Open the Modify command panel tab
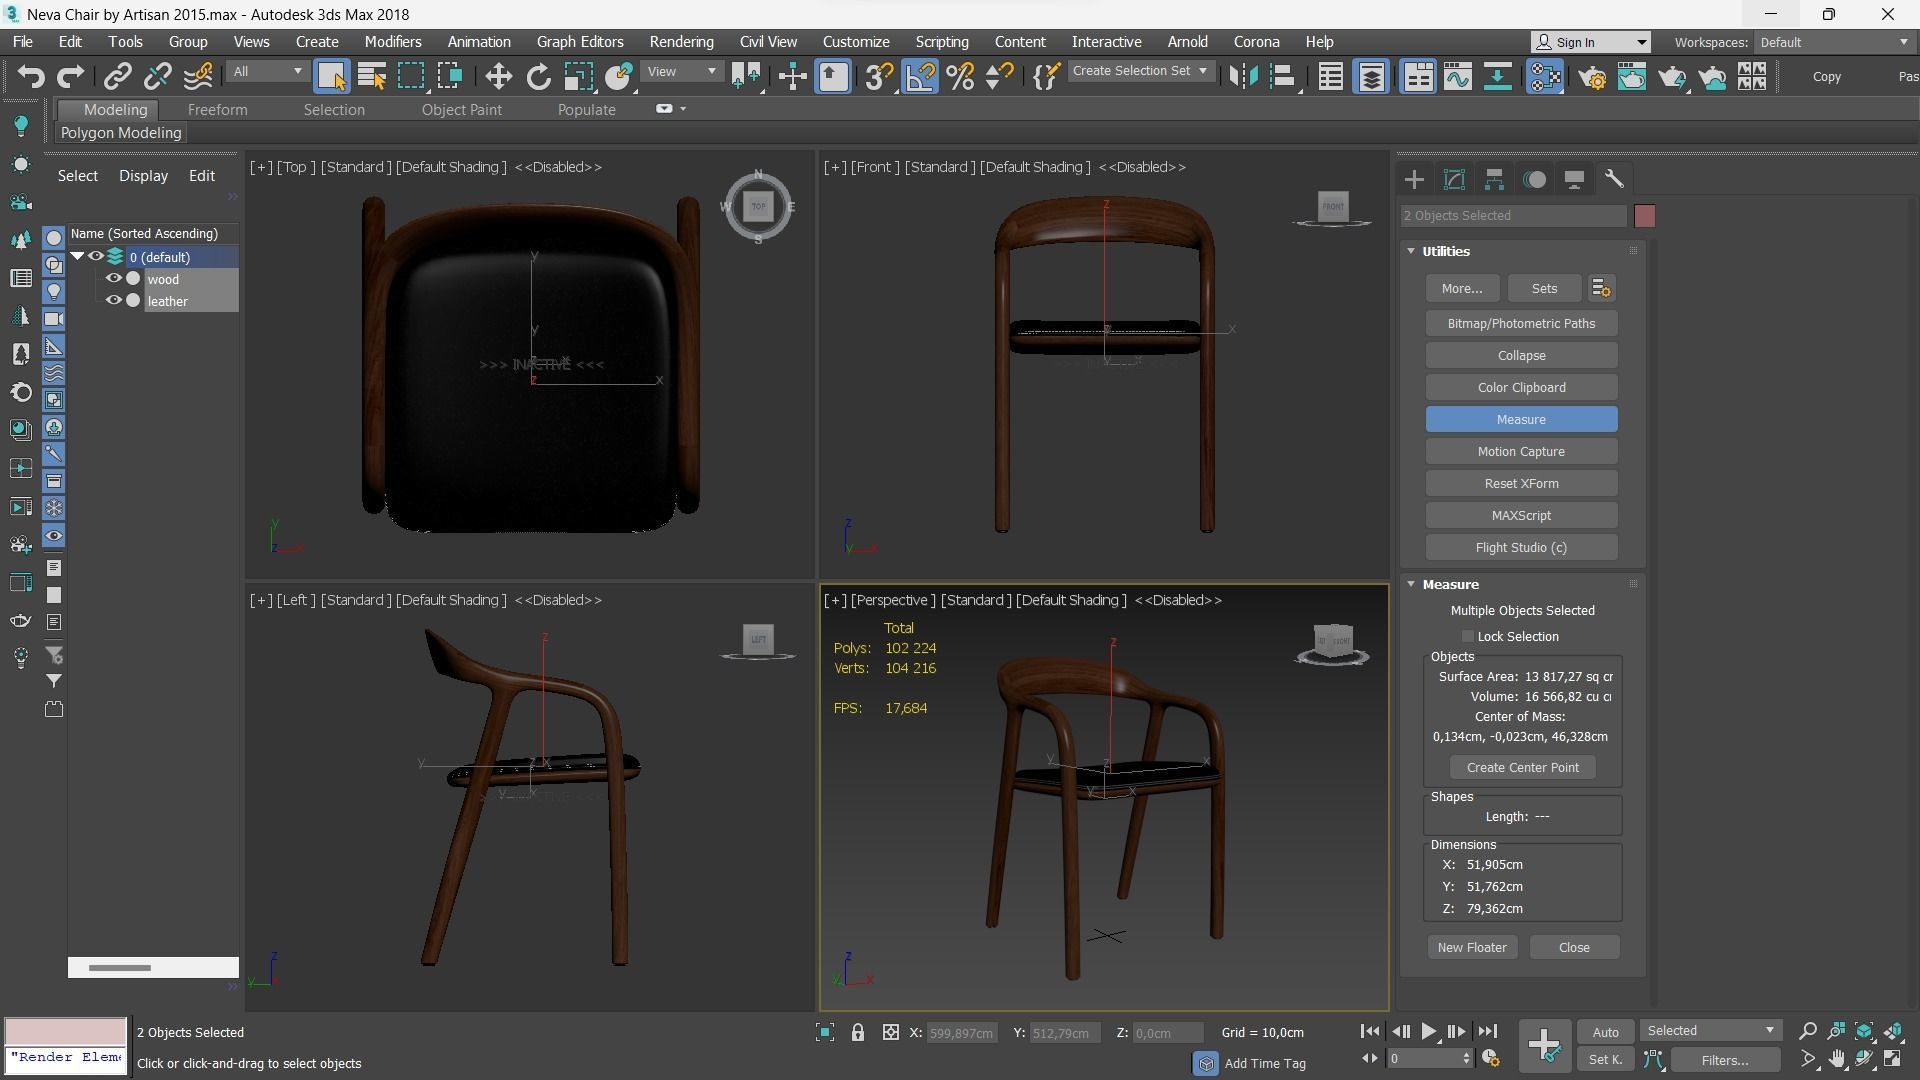This screenshot has width=1920, height=1080. click(x=1454, y=179)
